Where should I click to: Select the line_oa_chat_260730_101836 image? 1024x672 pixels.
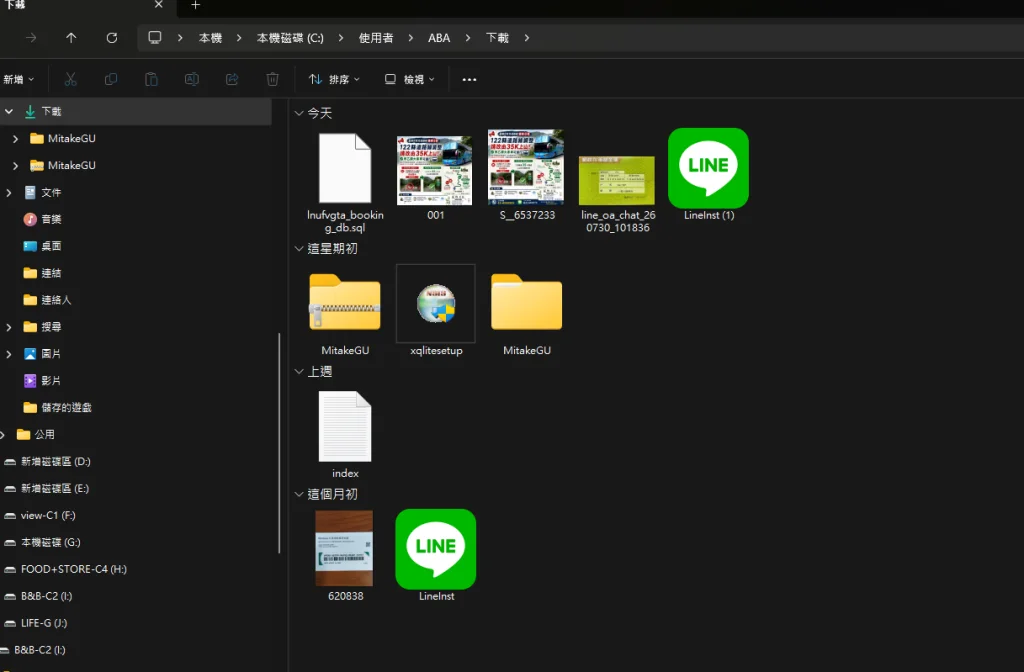(617, 194)
